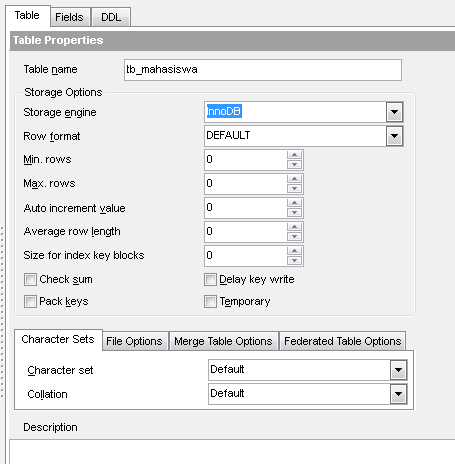The image size is (455, 464).
Task: Open the File Options tab
Action: point(134,341)
